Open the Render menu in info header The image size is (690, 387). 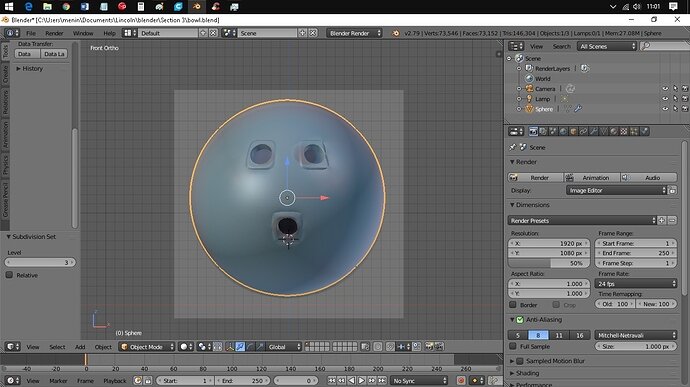[x=54, y=33]
